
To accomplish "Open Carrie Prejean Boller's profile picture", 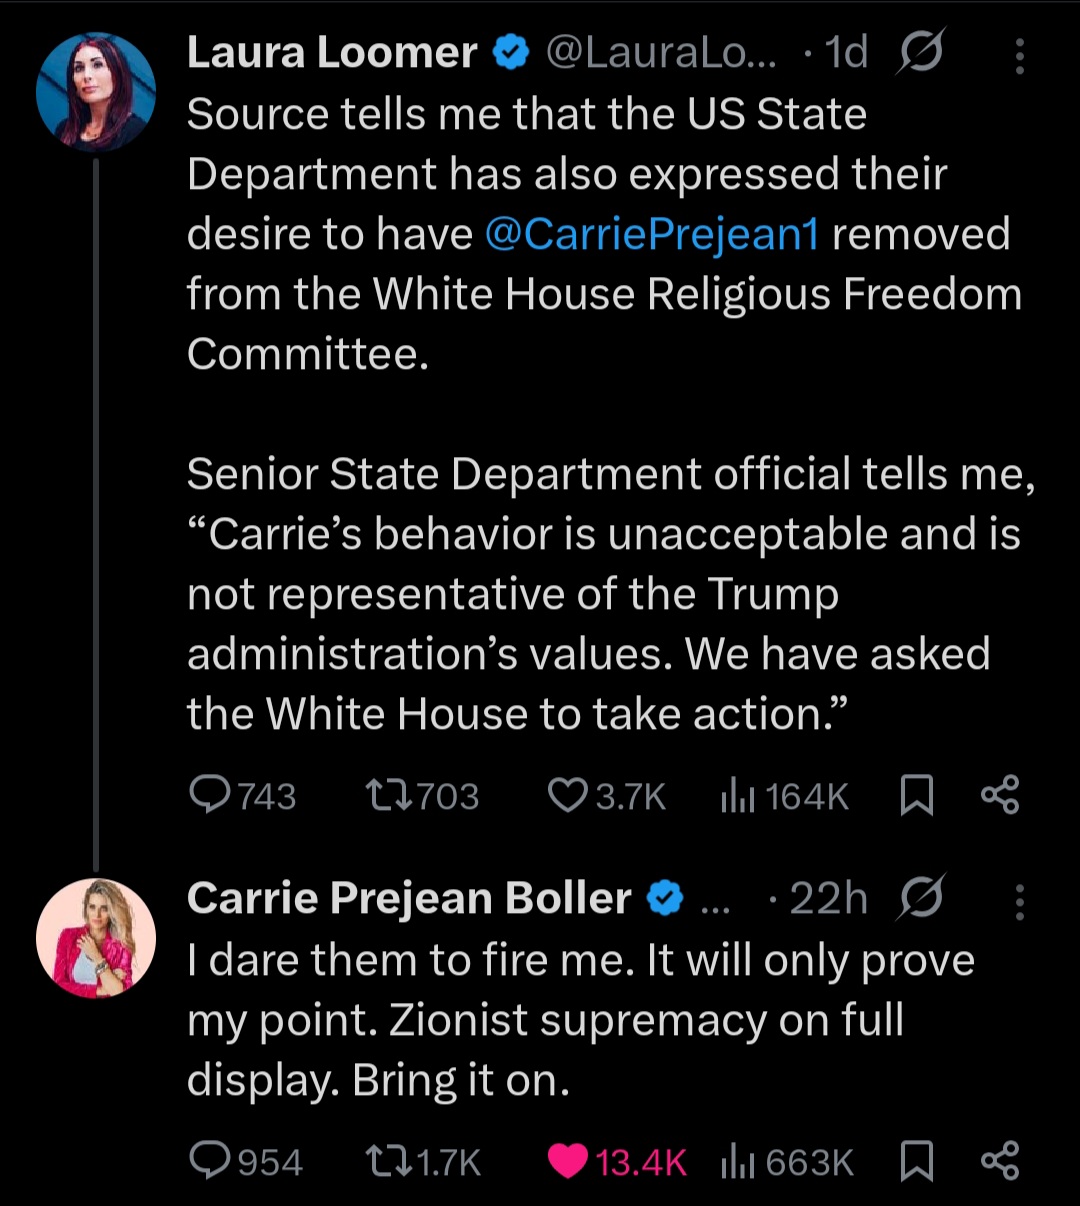I will click(x=96, y=938).
